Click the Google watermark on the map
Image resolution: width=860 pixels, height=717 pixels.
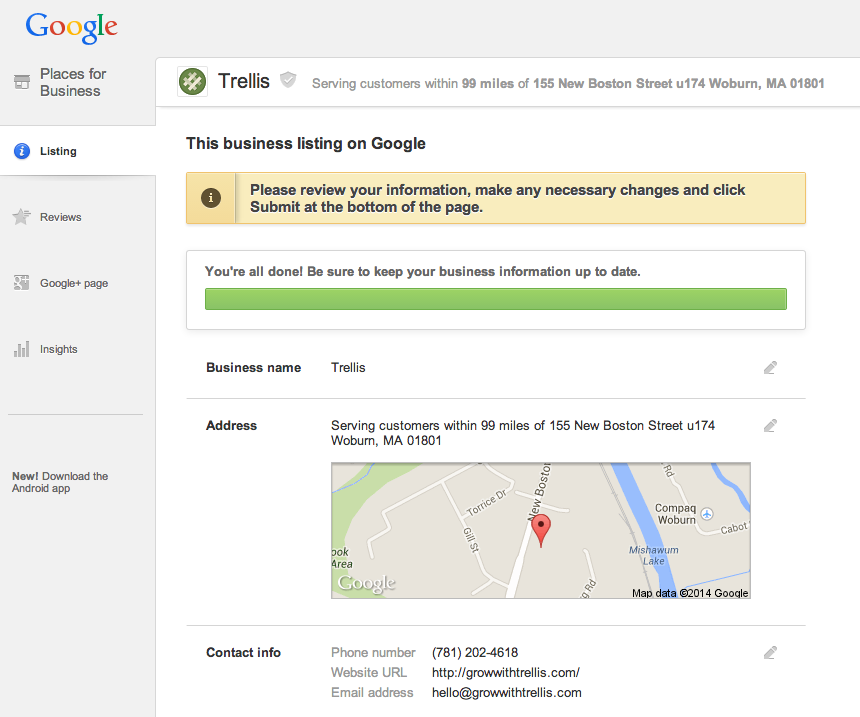(367, 582)
